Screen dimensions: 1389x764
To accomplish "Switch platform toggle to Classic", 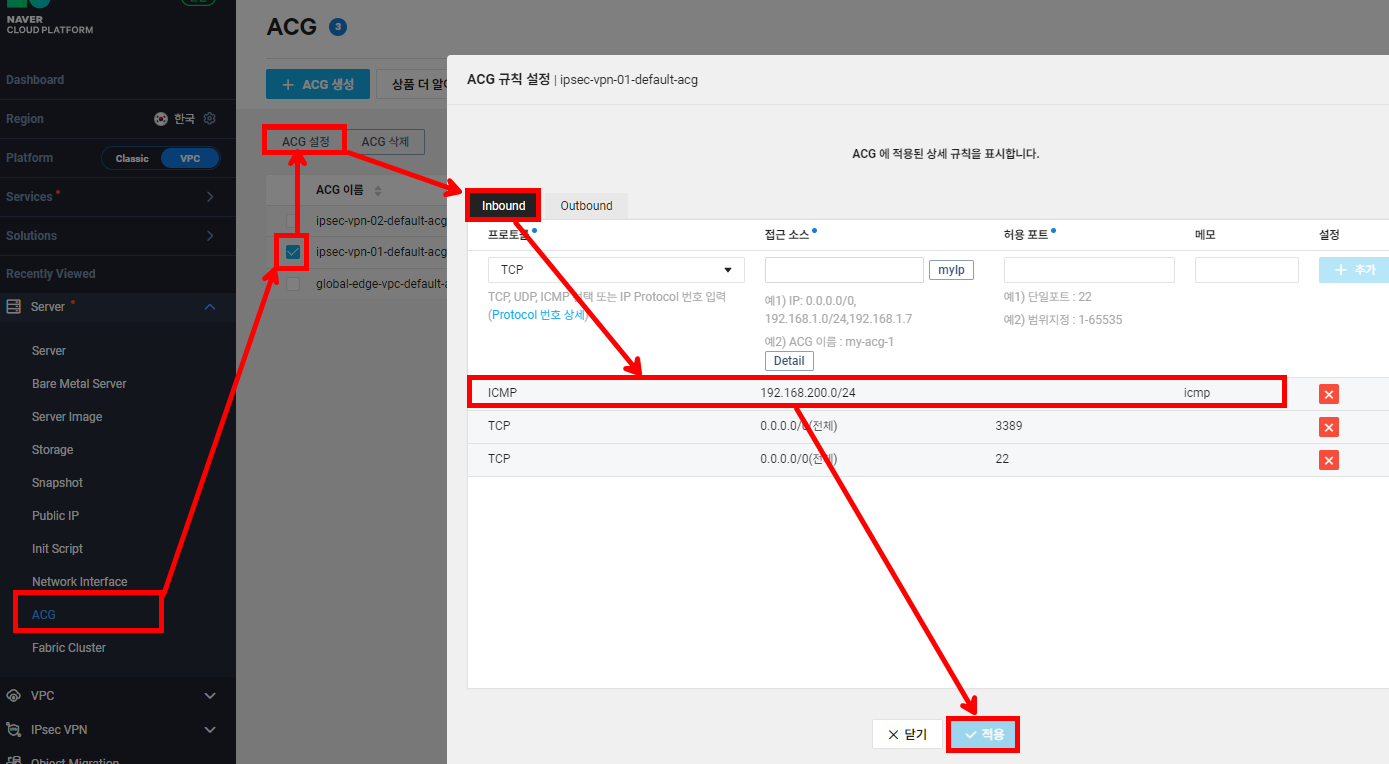I will coord(132,158).
